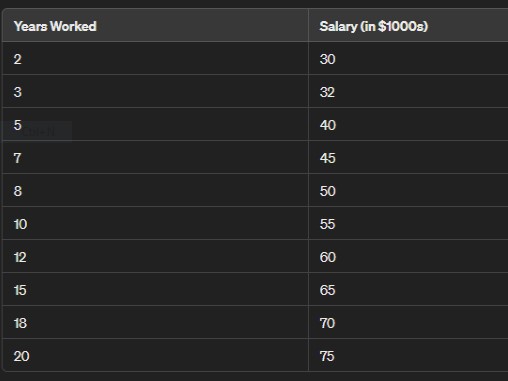This screenshot has width=508, height=381.
Task: Select the cell with 2 years worked
Action: coord(155,58)
